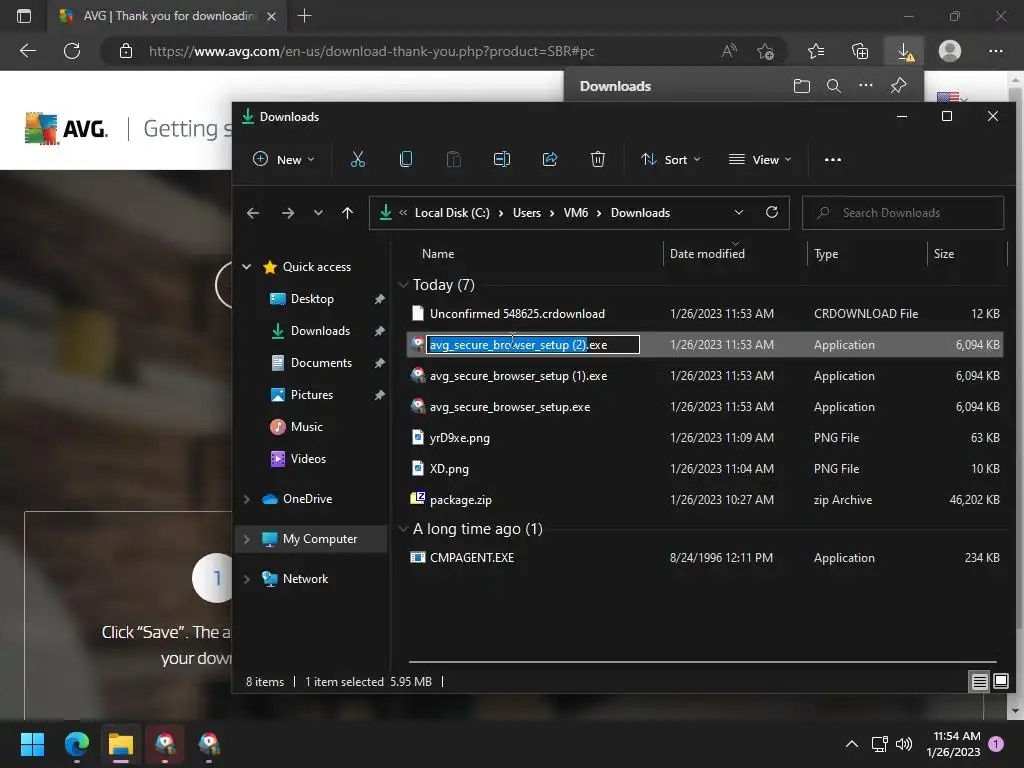This screenshot has width=1024, height=768.
Task: Expand the address bar history dropdown
Action: [739, 212]
